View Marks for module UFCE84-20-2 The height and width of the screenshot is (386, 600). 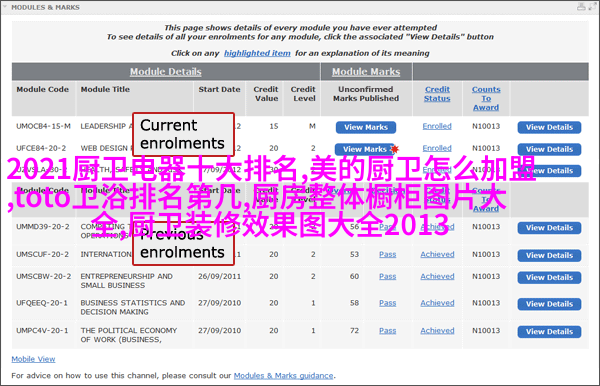click(364, 149)
